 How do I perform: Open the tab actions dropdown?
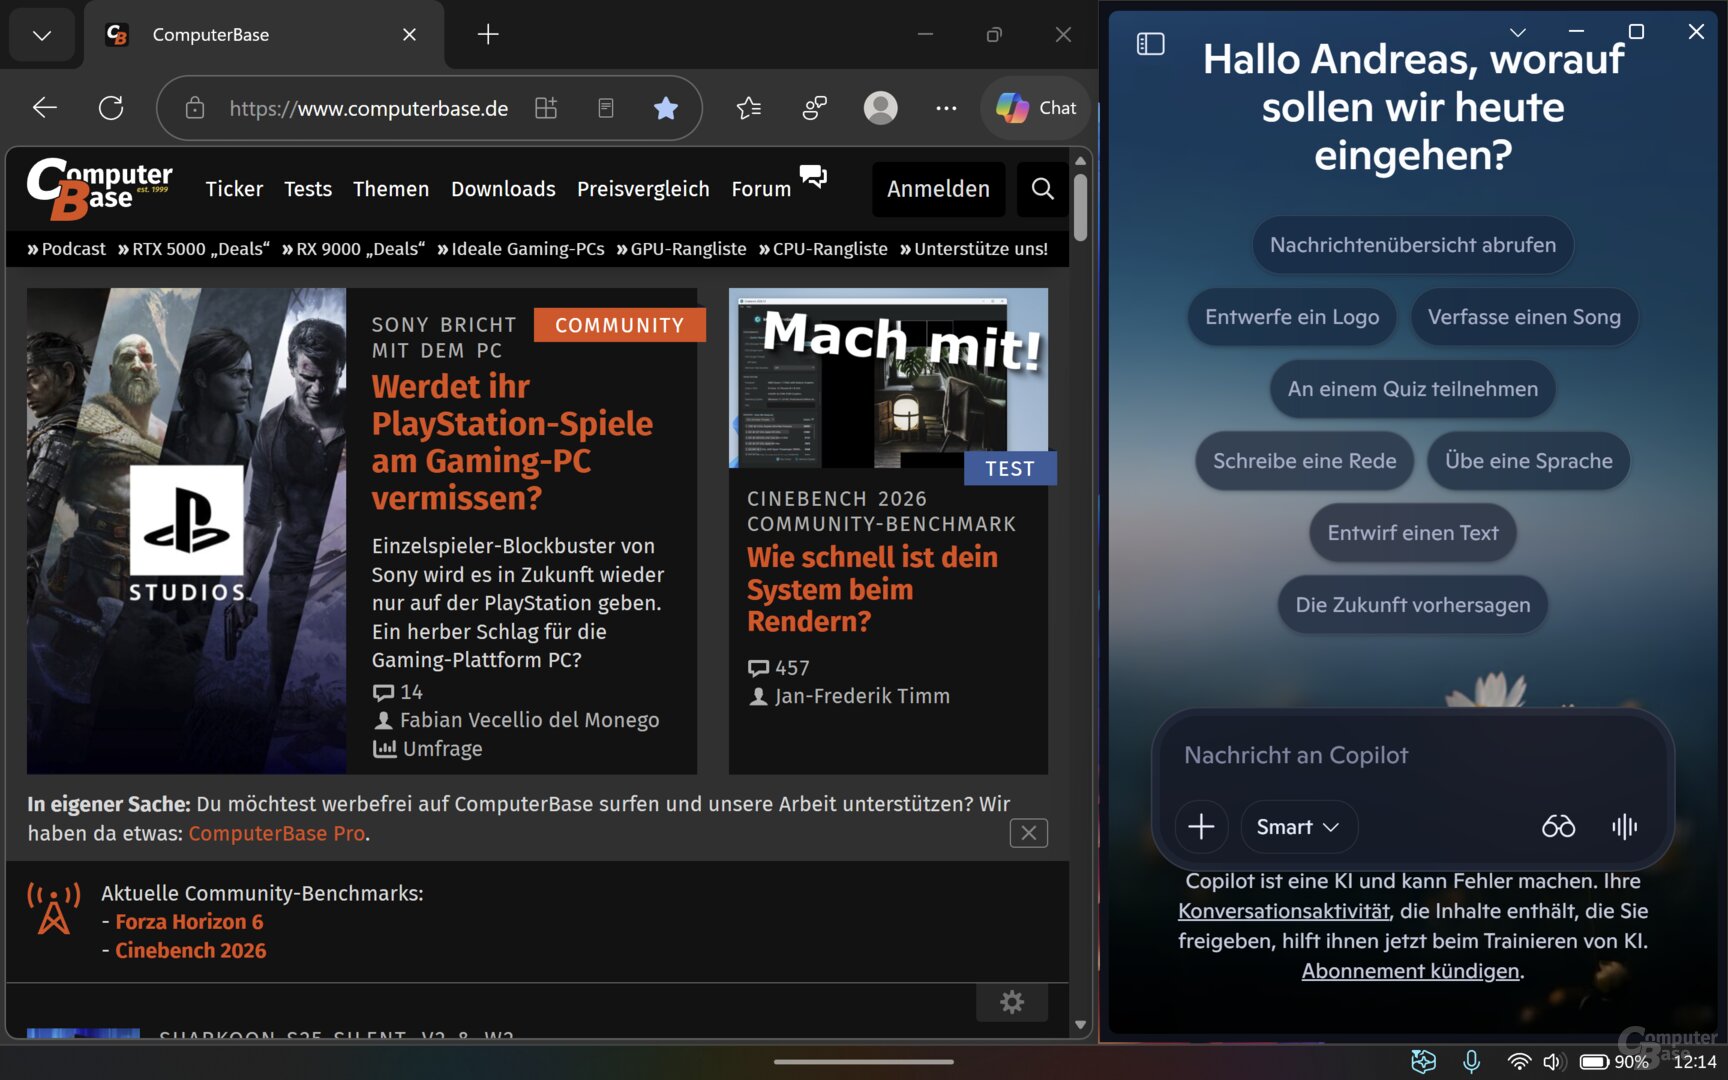(x=42, y=35)
